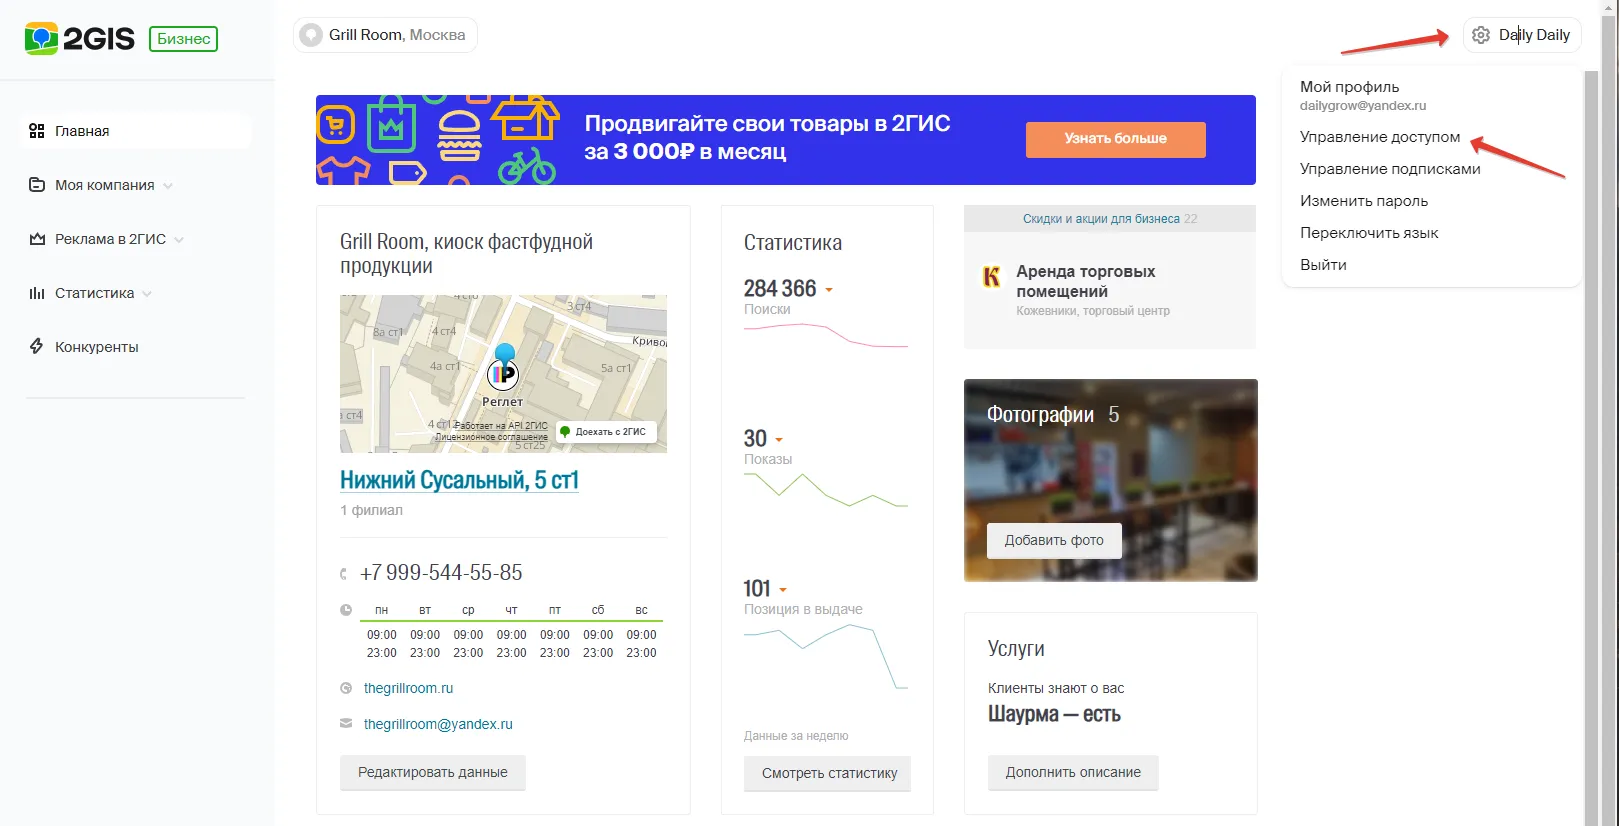Click the thegrillroom@yandex.ru email link

438,724
